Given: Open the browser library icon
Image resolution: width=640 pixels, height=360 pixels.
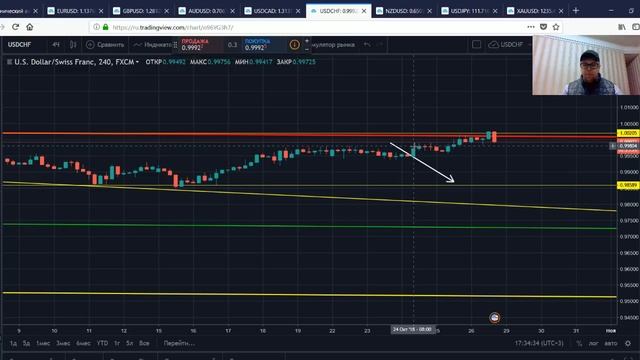Looking at the screenshot, I should pos(622,27).
